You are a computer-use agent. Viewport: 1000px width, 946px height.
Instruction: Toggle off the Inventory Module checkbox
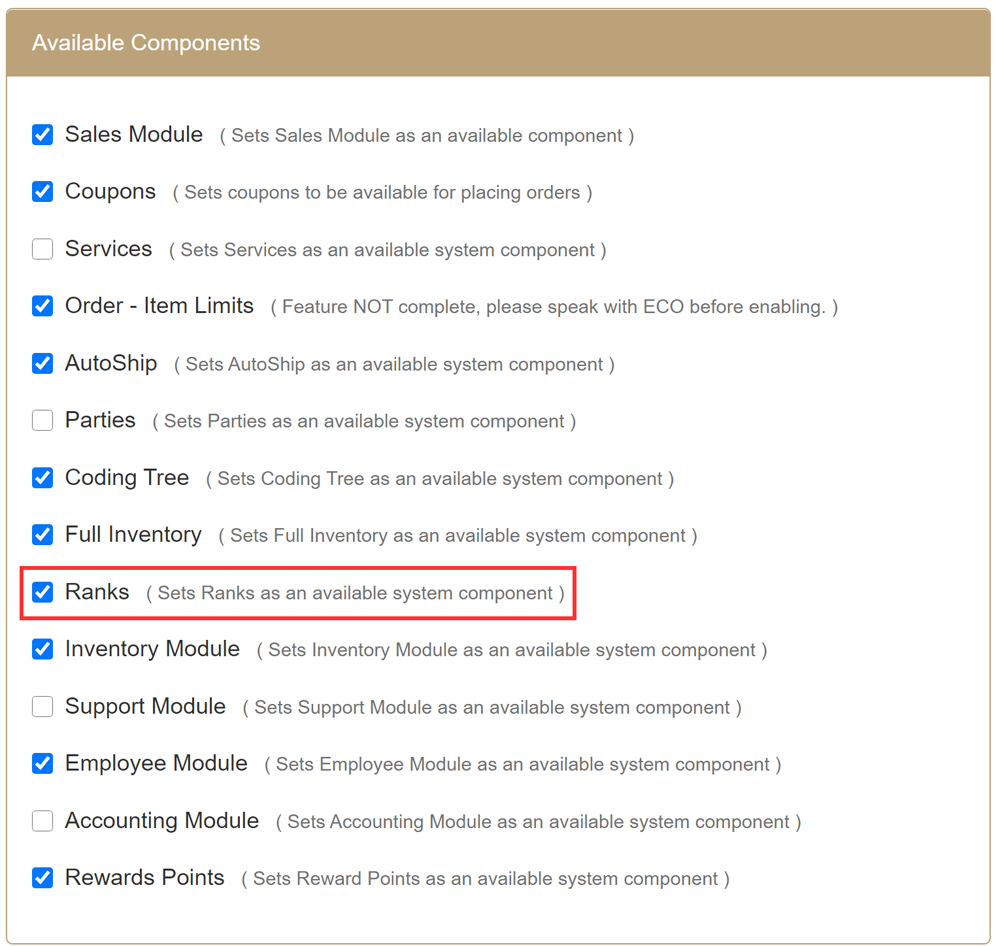click(x=42, y=650)
